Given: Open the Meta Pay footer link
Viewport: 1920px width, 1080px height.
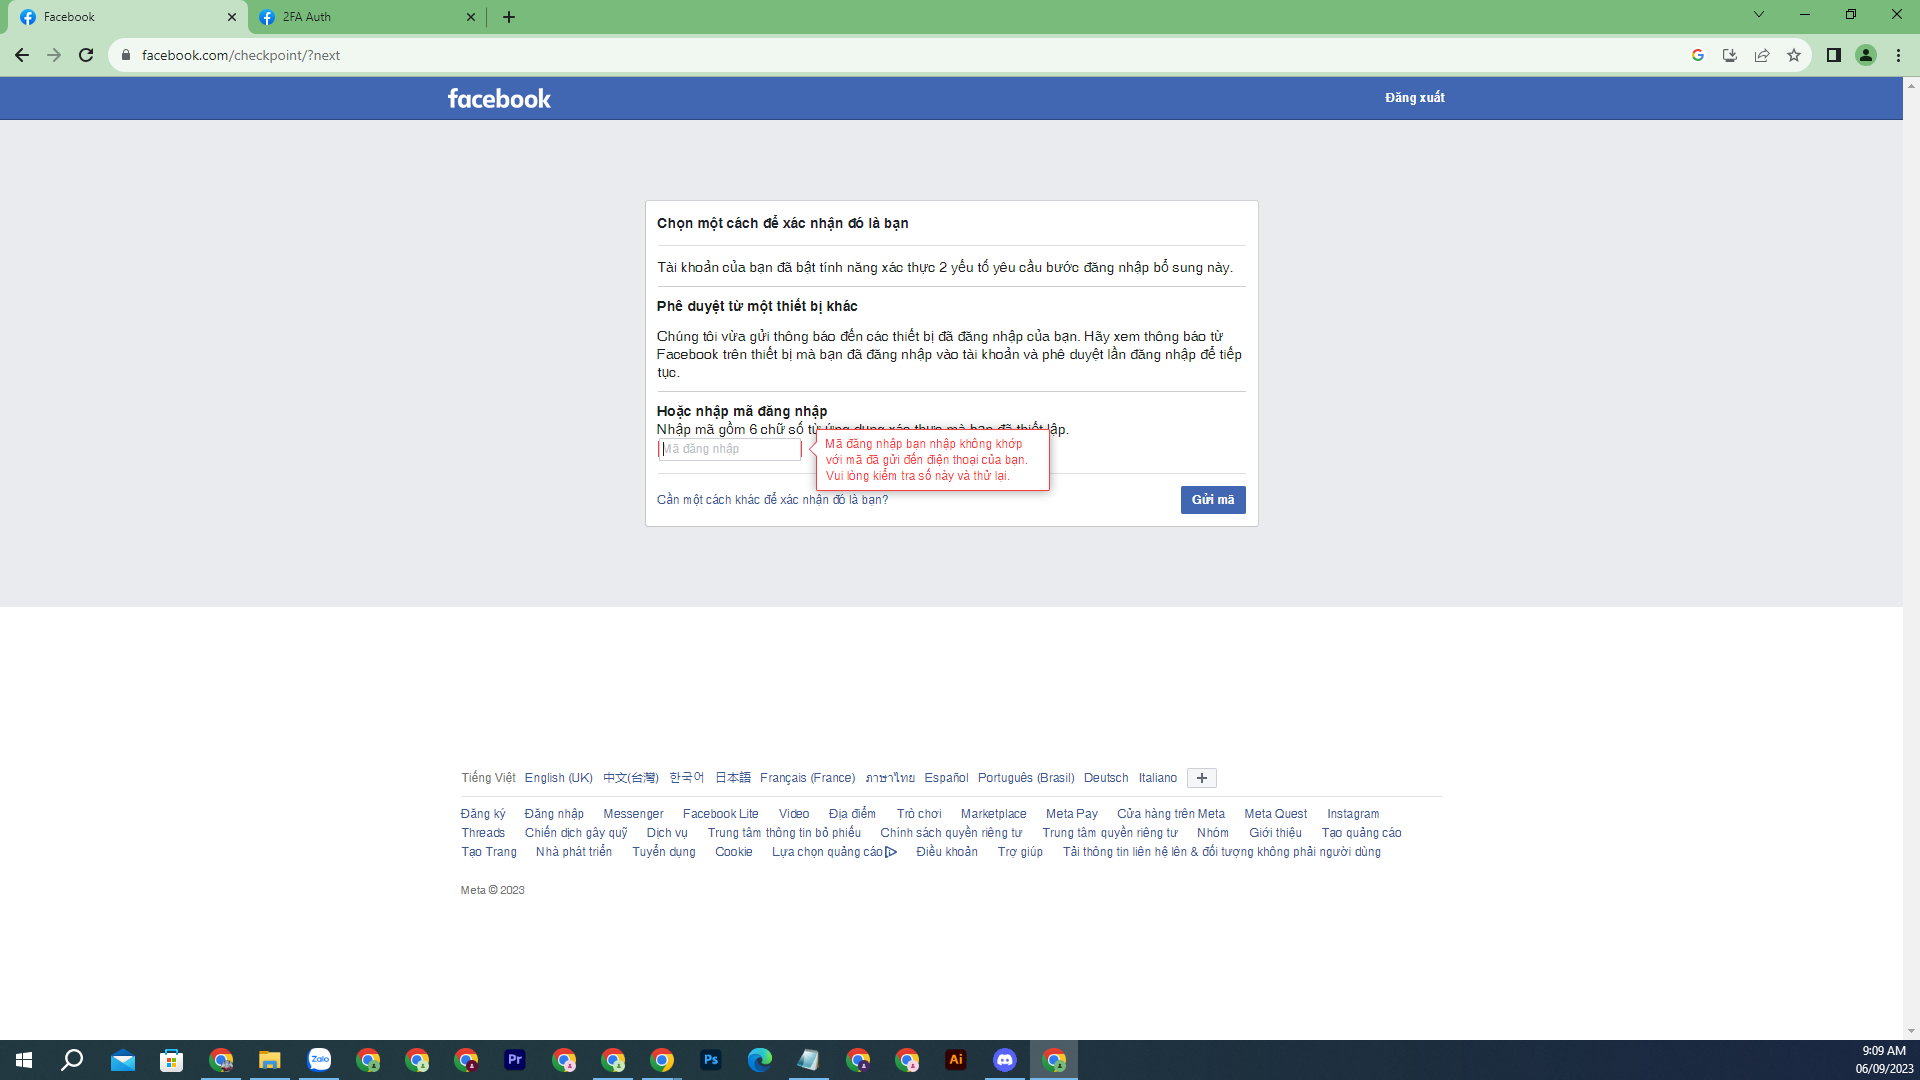Looking at the screenshot, I should (1072, 814).
